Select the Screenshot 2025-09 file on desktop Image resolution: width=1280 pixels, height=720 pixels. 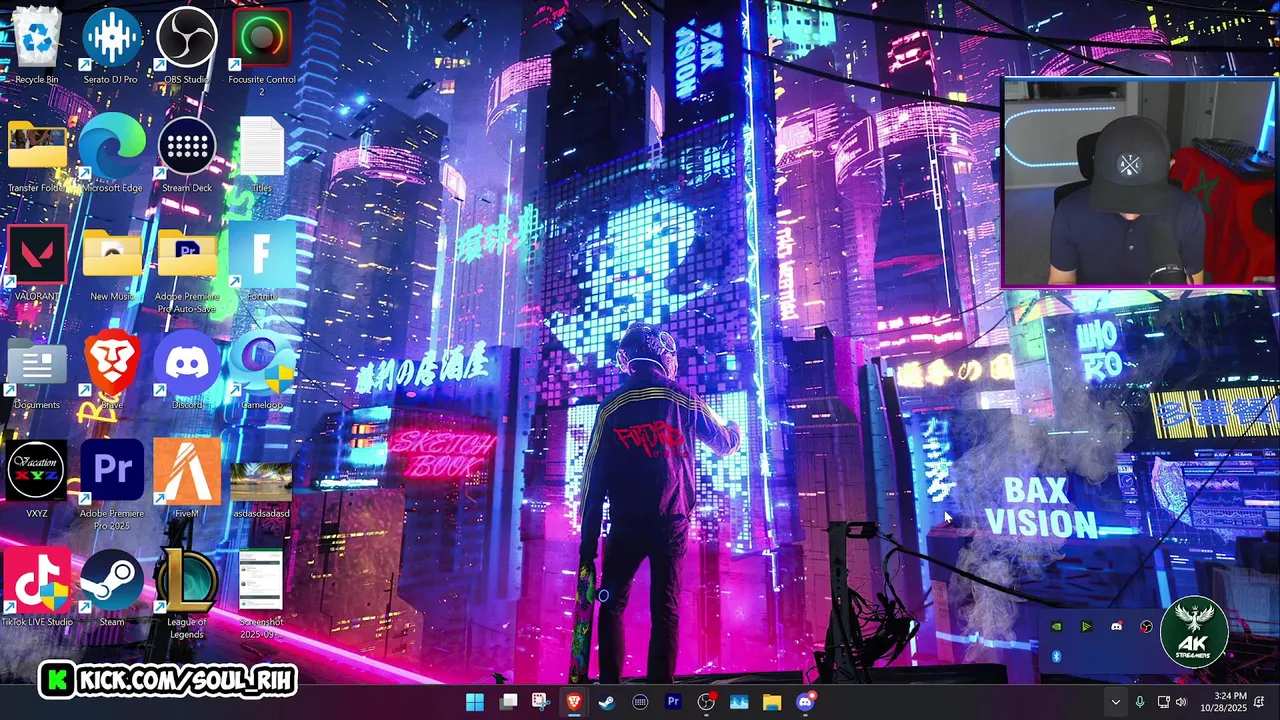pos(262,593)
